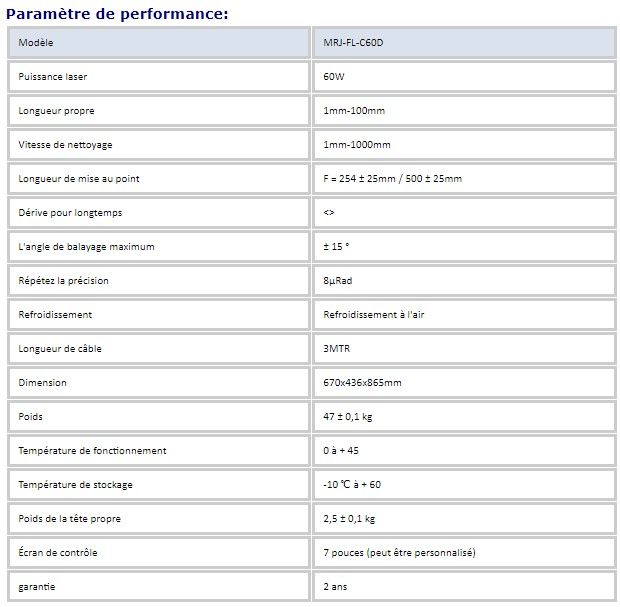
Task: Select the '47 ± 0,1 kg' weight value
Action: tap(349, 417)
